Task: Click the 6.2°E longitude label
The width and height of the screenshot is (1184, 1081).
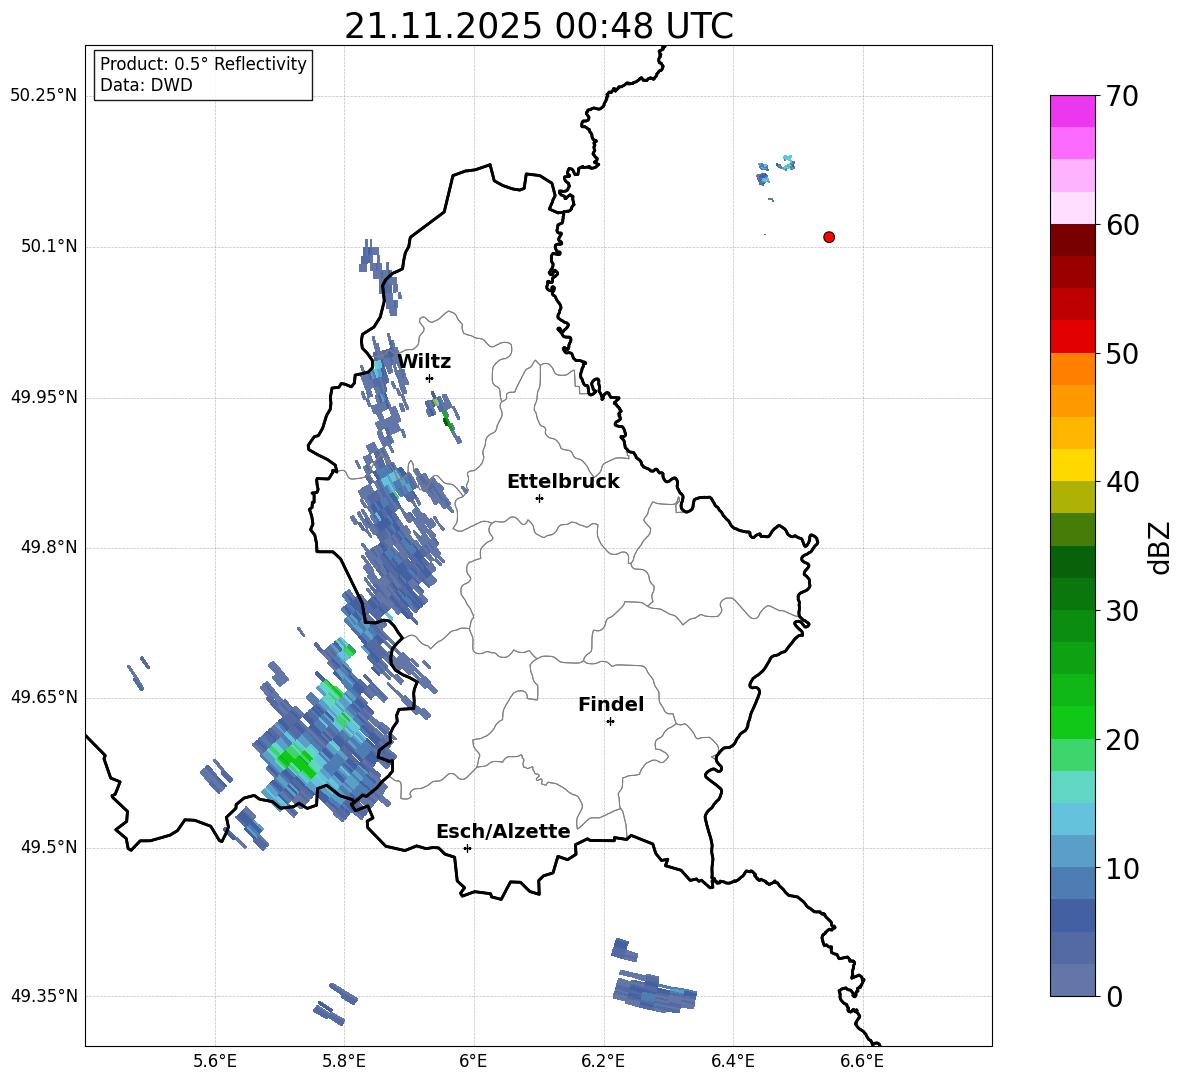Action: (x=603, y=1061)
